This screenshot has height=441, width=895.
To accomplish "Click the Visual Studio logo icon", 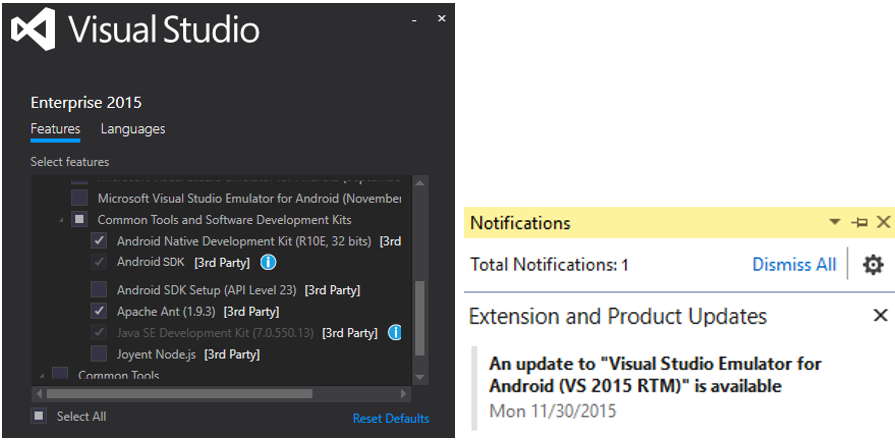I will (x=32, y=30).
